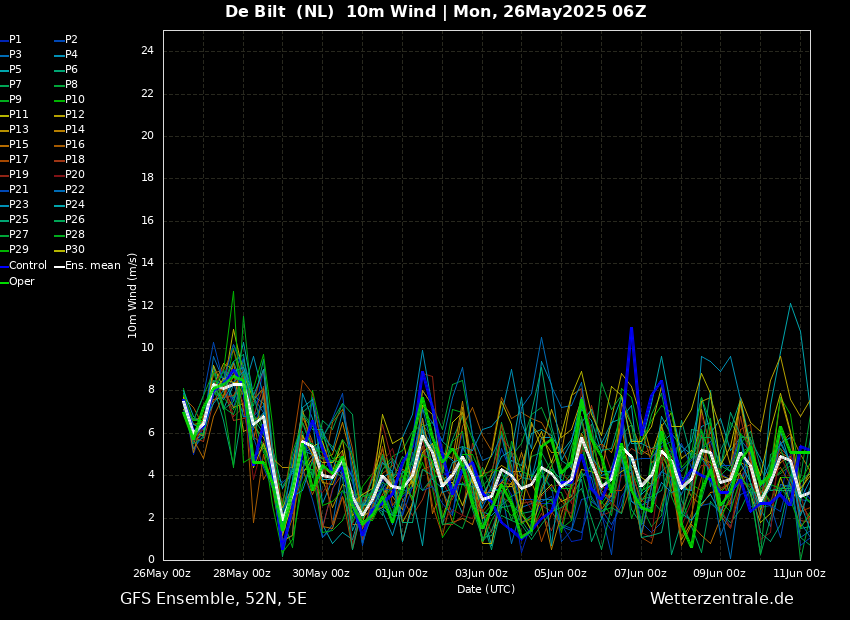The image size is (850, 620).
Task: Click the 26May 00z date tick label
Action: (x=163, y=574)
